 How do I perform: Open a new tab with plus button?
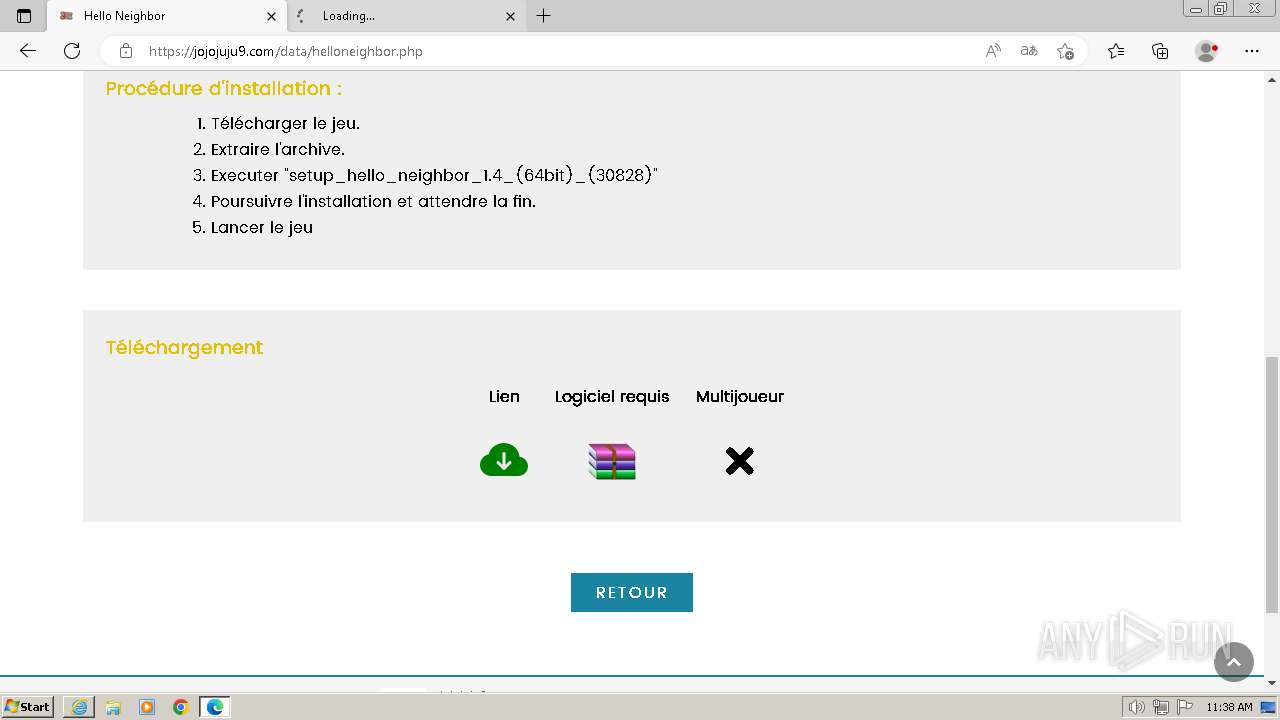coord(543,16)
